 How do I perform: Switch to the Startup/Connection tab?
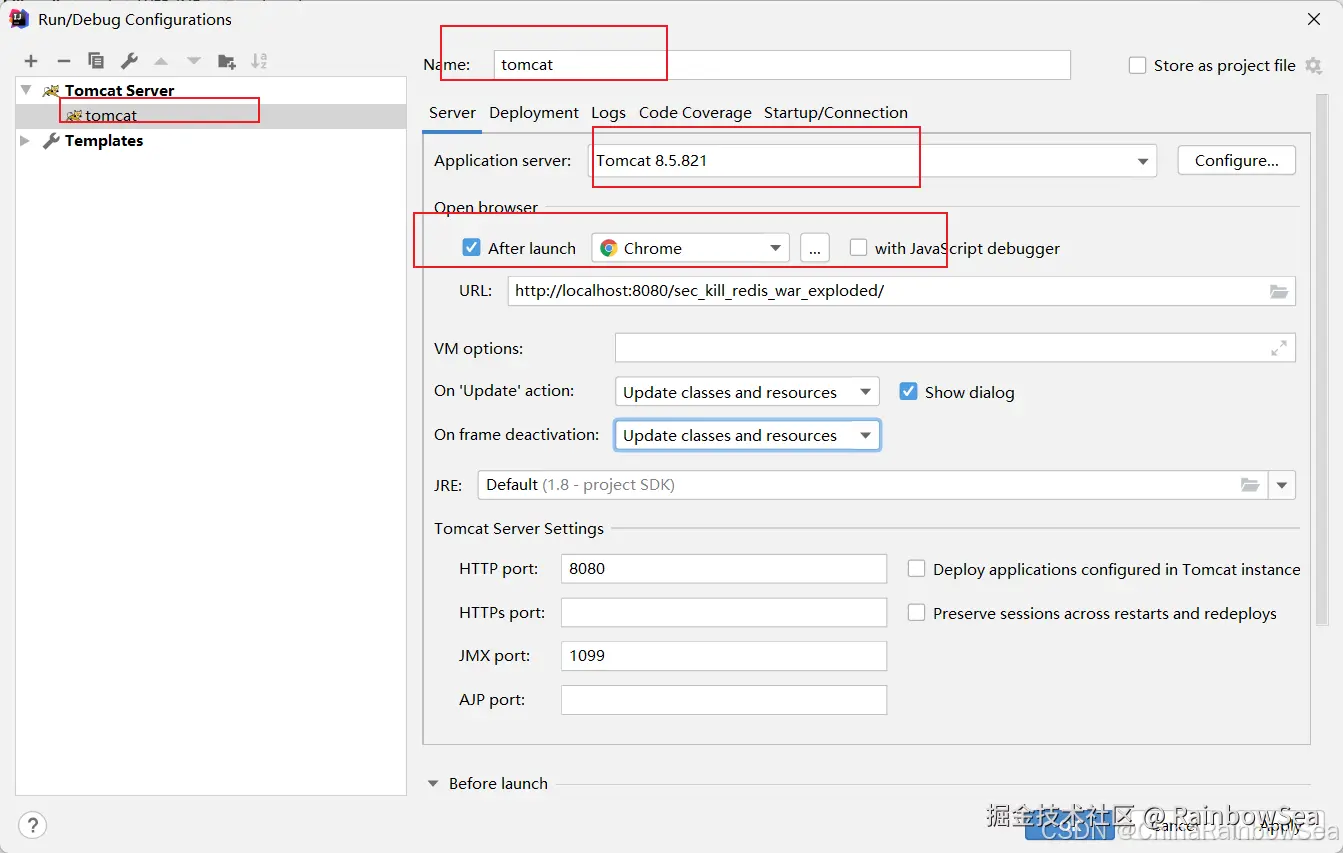pos(836,112)
